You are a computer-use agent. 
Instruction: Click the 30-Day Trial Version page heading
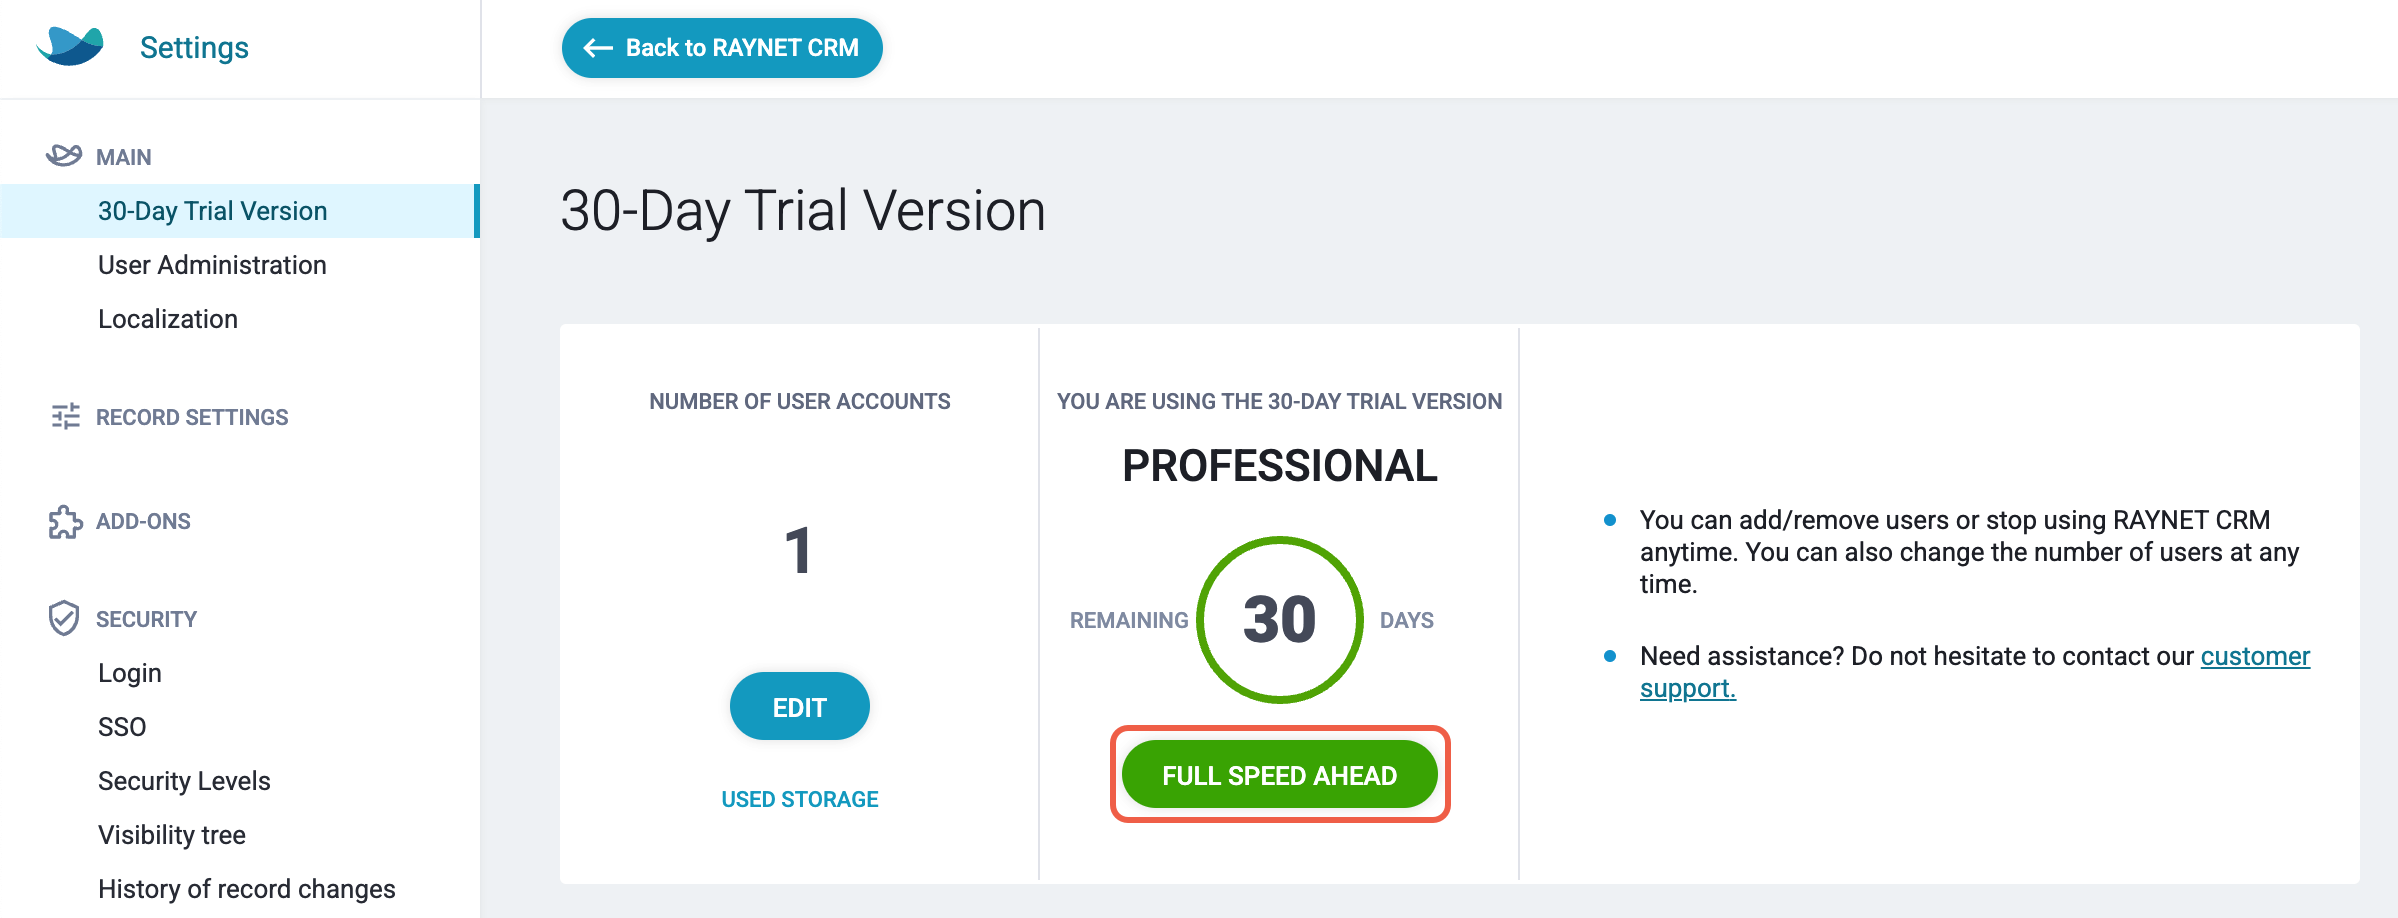803,211
